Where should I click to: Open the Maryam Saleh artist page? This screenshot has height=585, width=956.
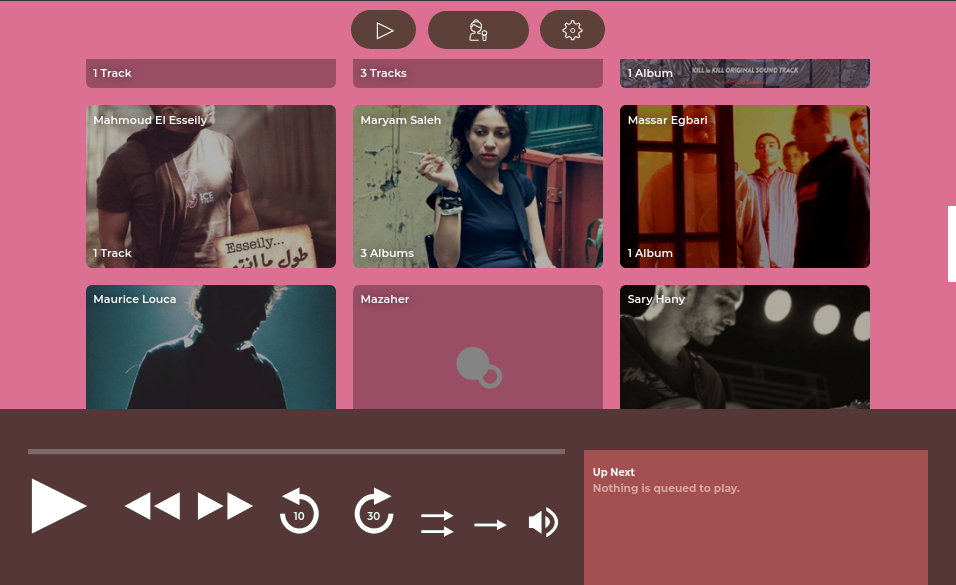tap(477, 186)
